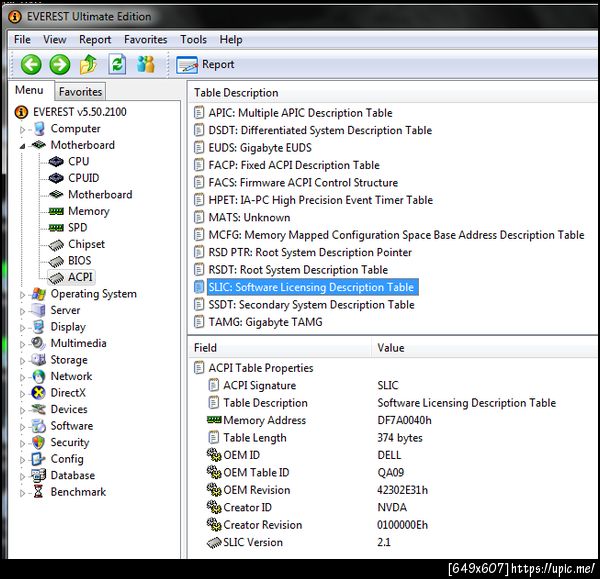This screenshot has width=600, height=579.
Task: Click the green Forward arrow button
Action: point(60,64)
